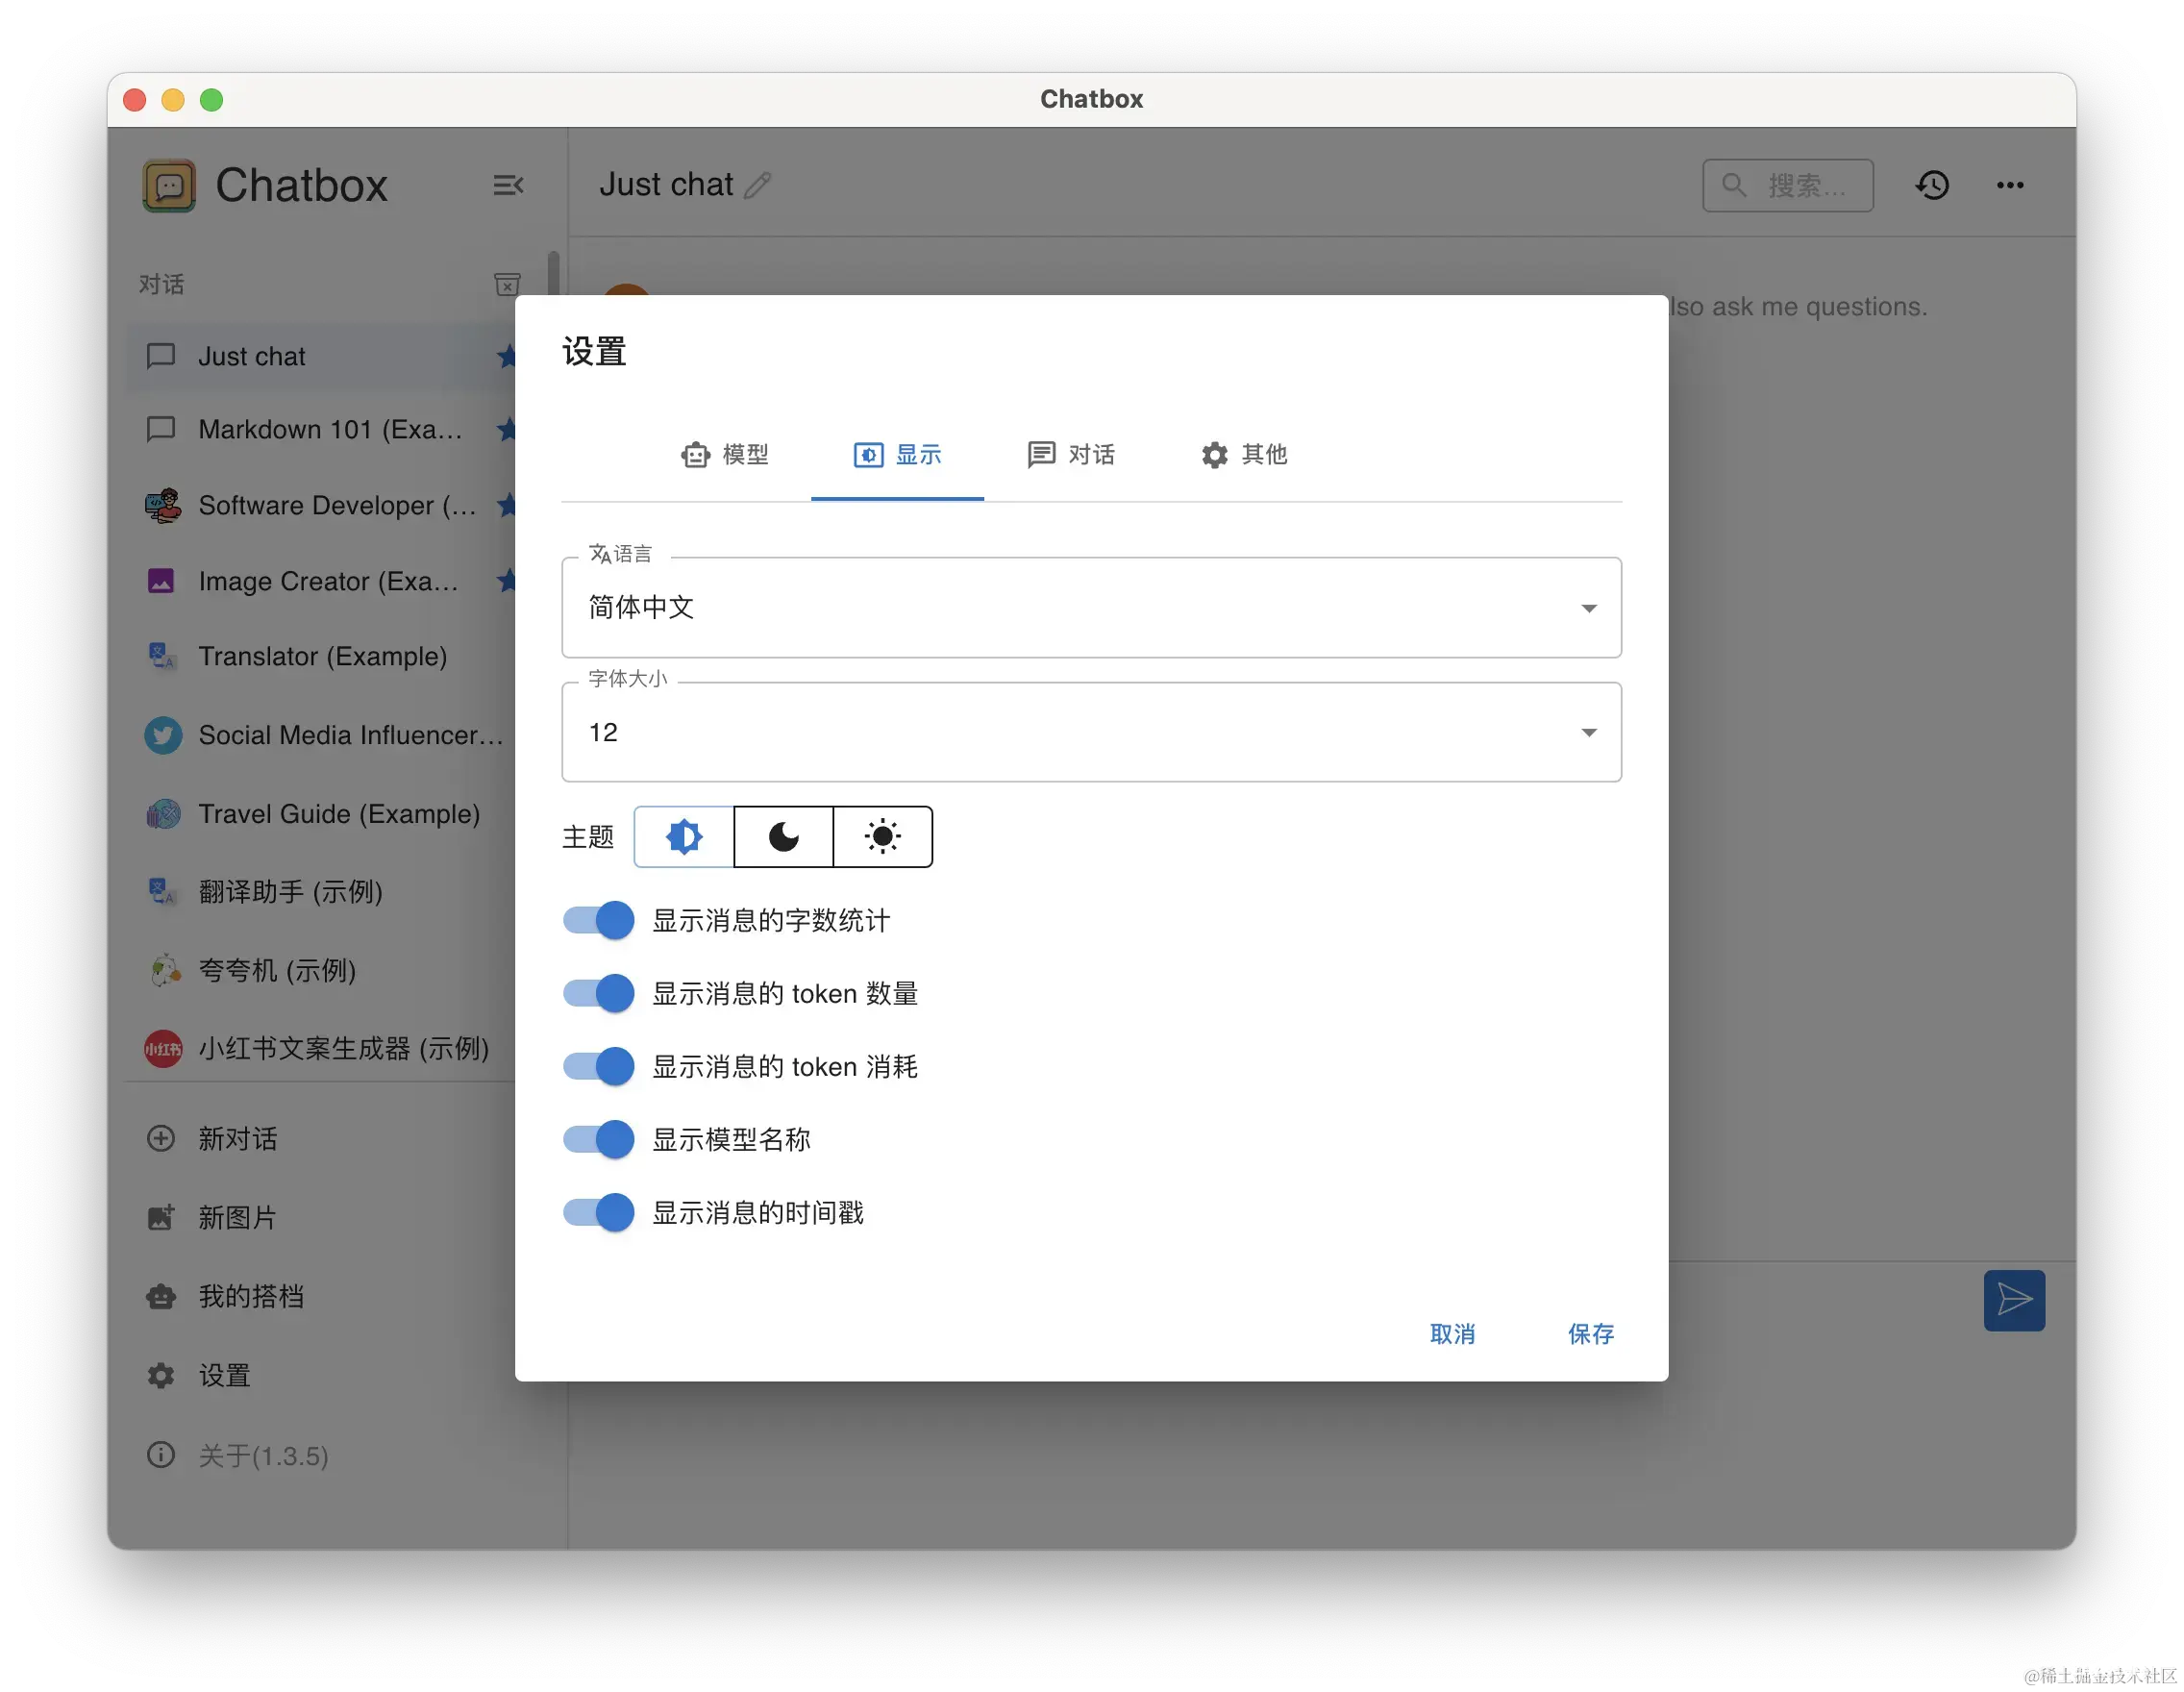This screenshot has width=2184, height=1692.
Task: Toggle display message timestamp switch
Action: 597,1211
